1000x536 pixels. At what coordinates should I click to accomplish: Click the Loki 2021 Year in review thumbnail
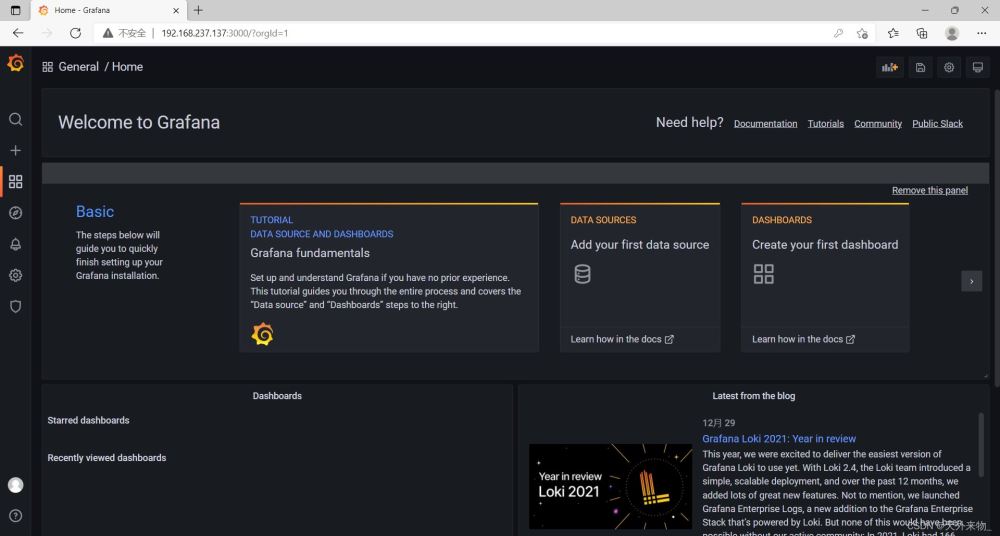coord(610,486)
